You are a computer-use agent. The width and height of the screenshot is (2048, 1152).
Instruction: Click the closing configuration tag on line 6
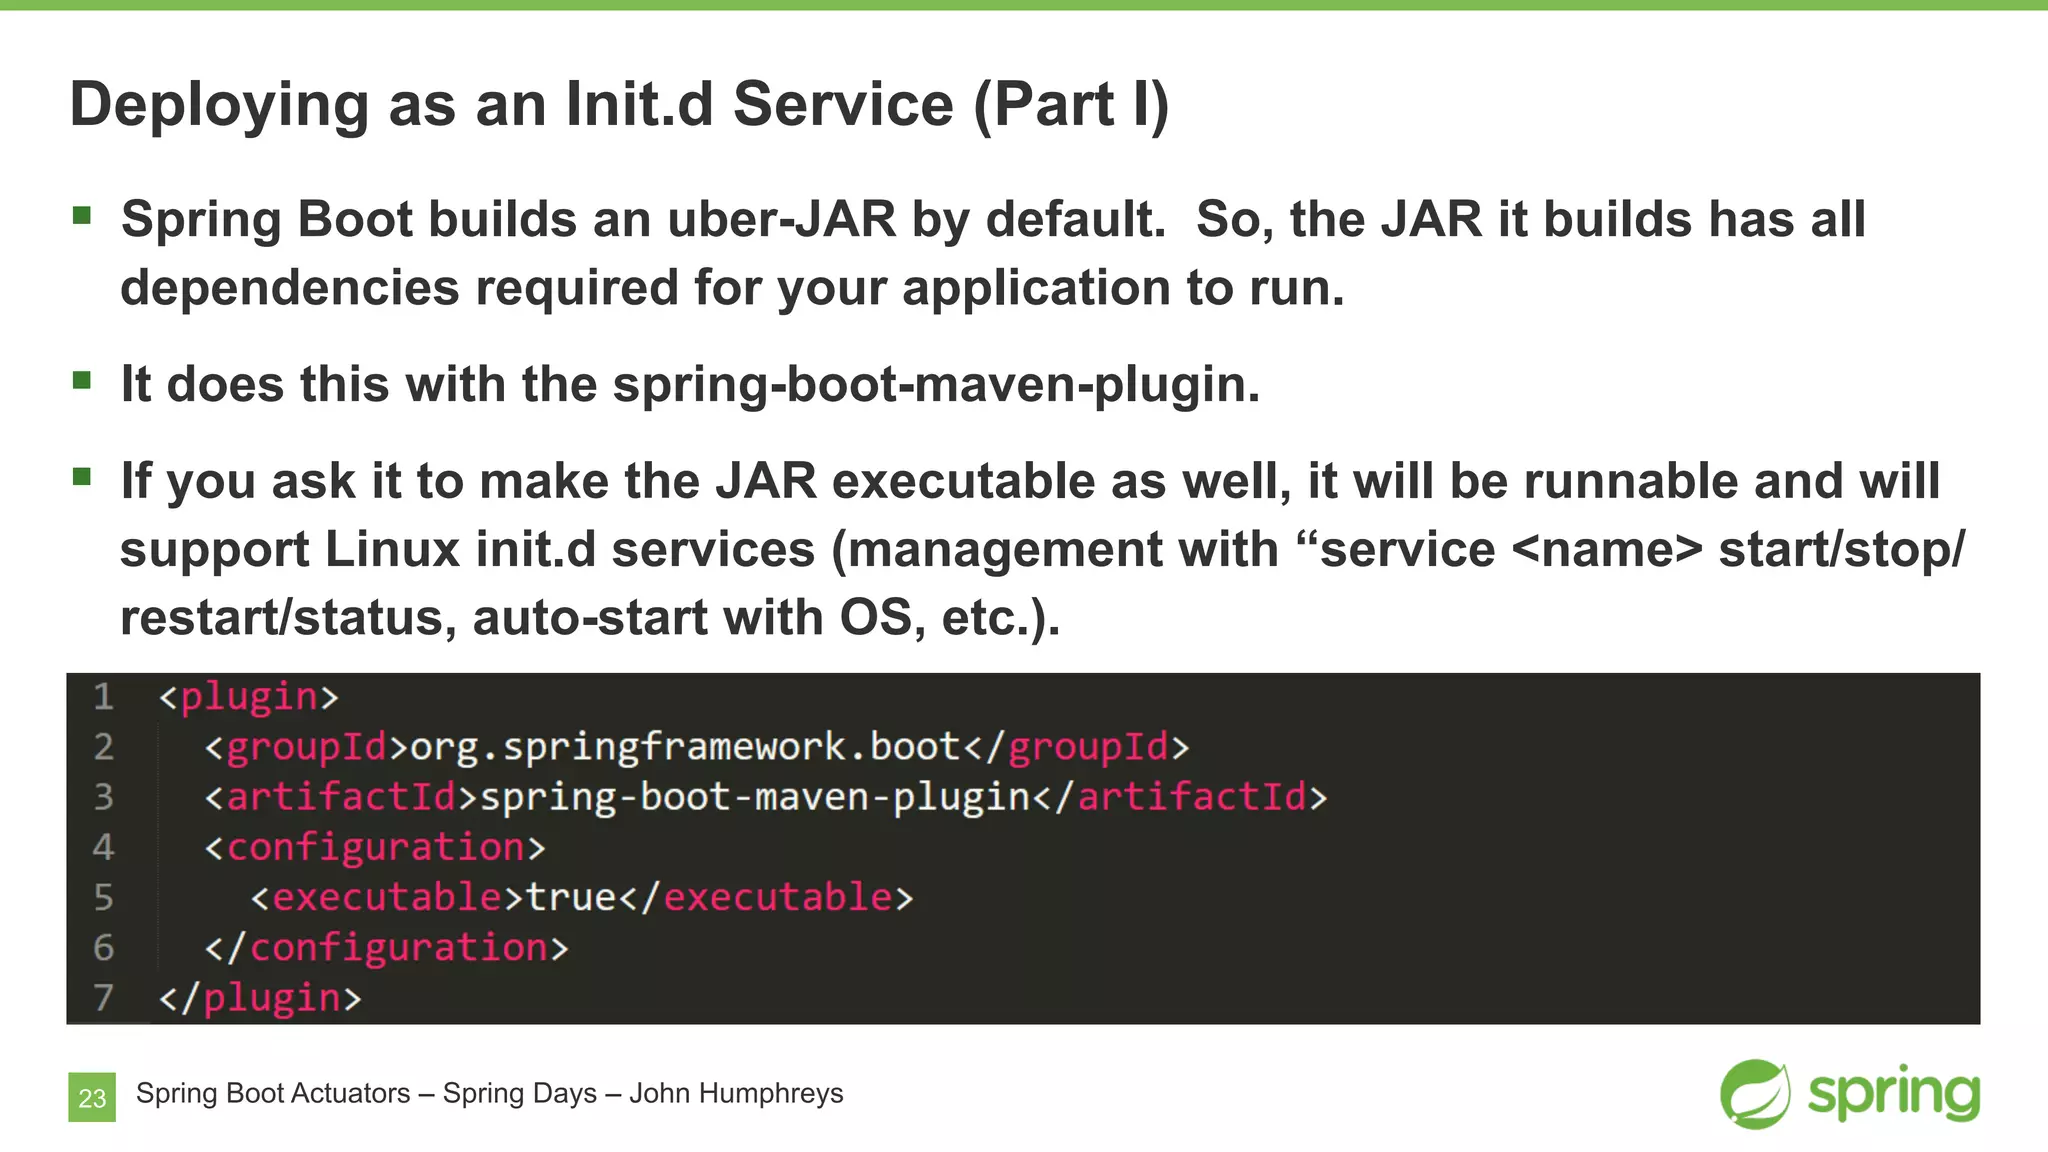pyautogui.click(x=386, y=947)
